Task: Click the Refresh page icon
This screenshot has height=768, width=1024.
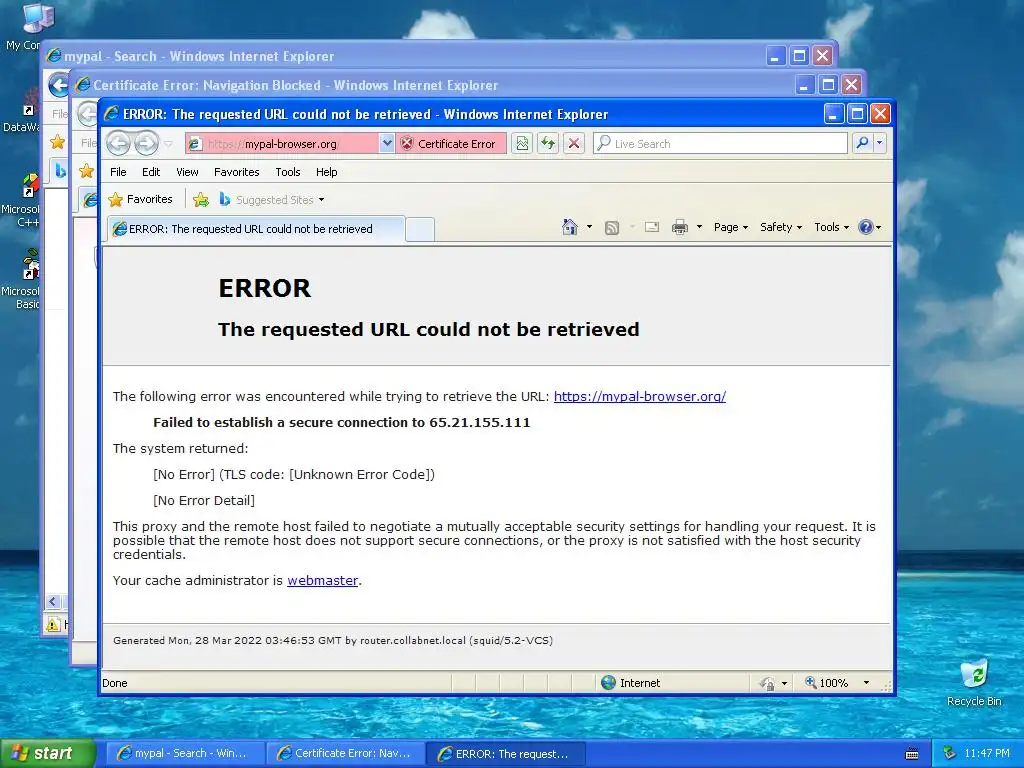Action: tap(548, 144)
